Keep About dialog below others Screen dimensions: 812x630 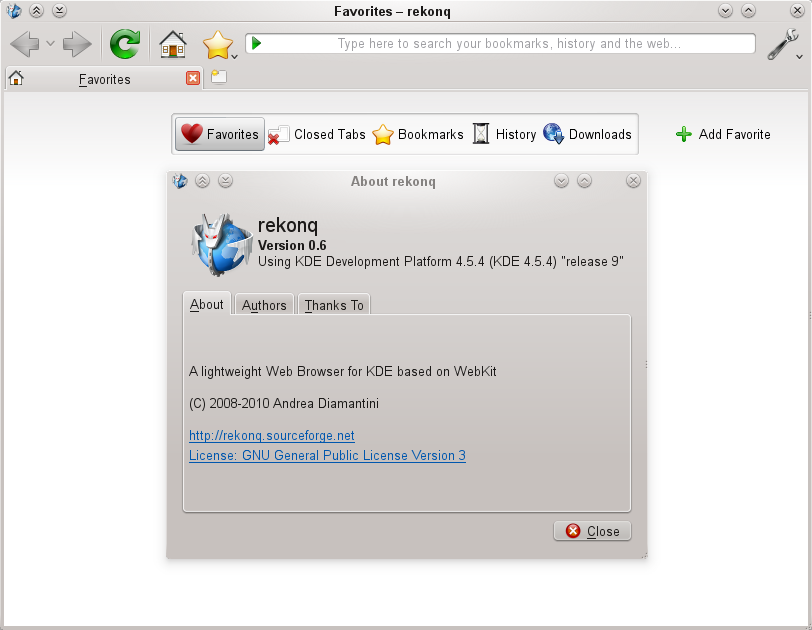(225, 181)
